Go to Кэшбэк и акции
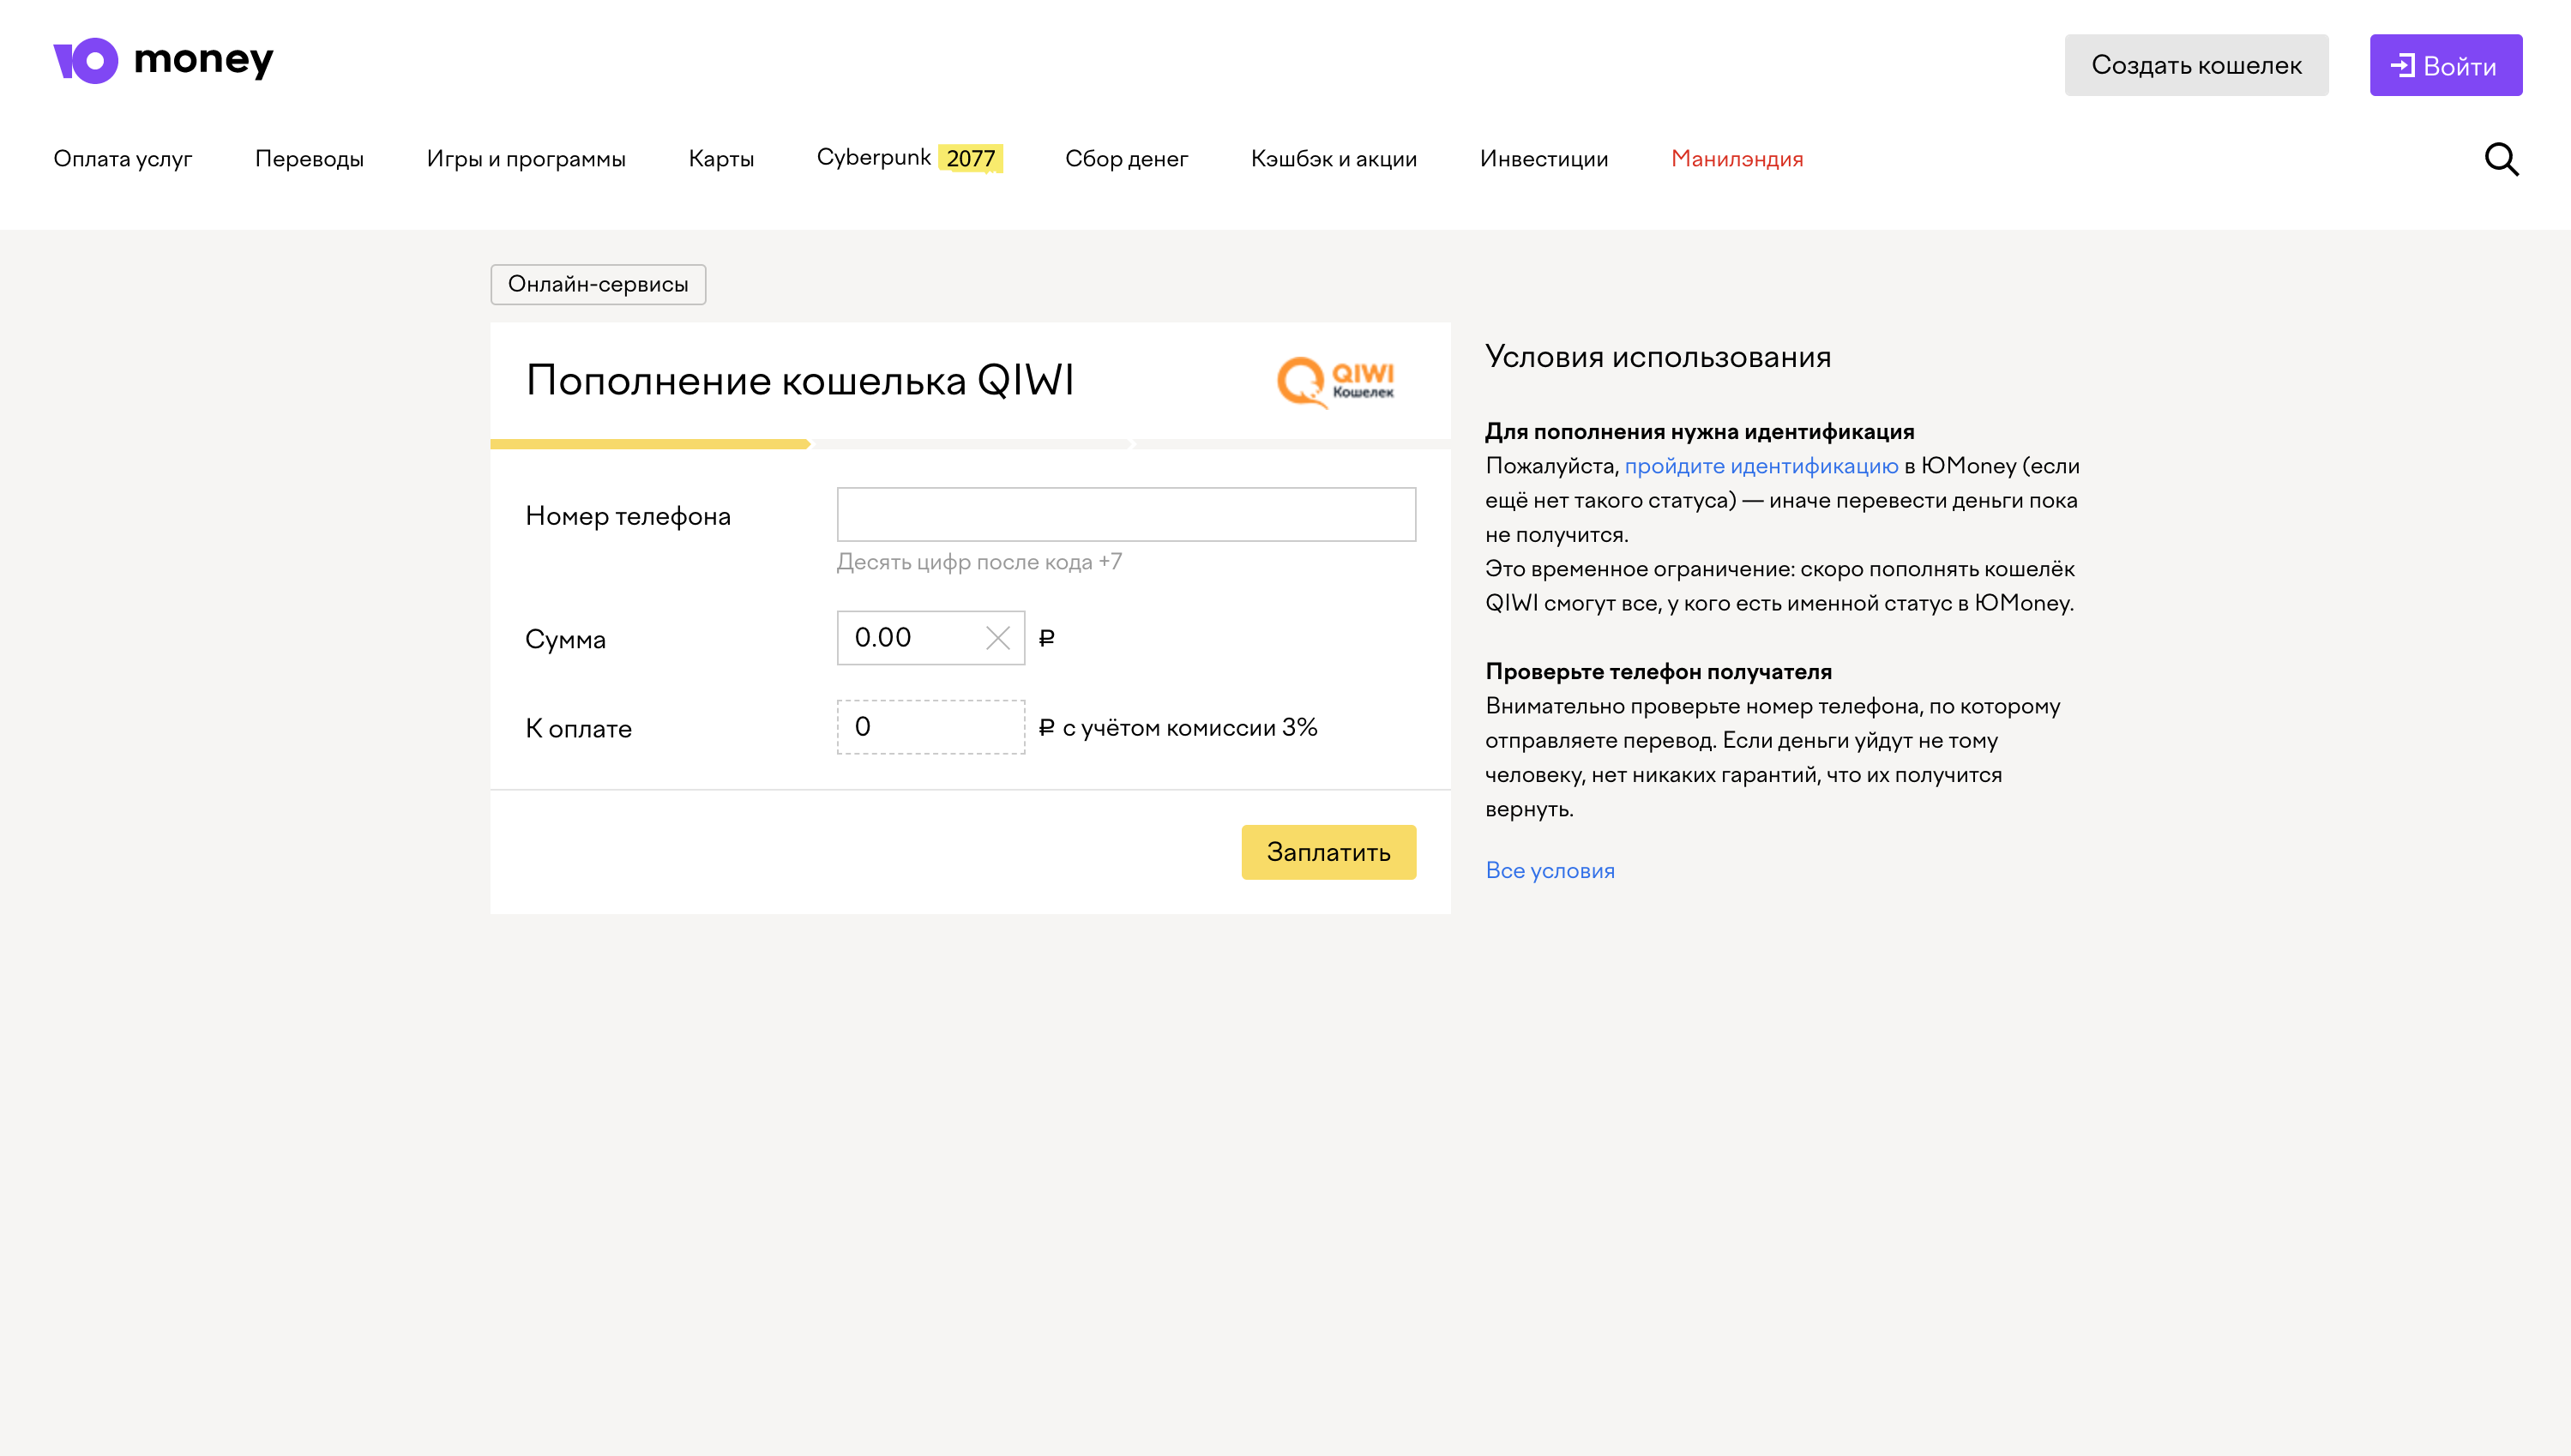The image size is (2571, 1456). [1334, 159]
